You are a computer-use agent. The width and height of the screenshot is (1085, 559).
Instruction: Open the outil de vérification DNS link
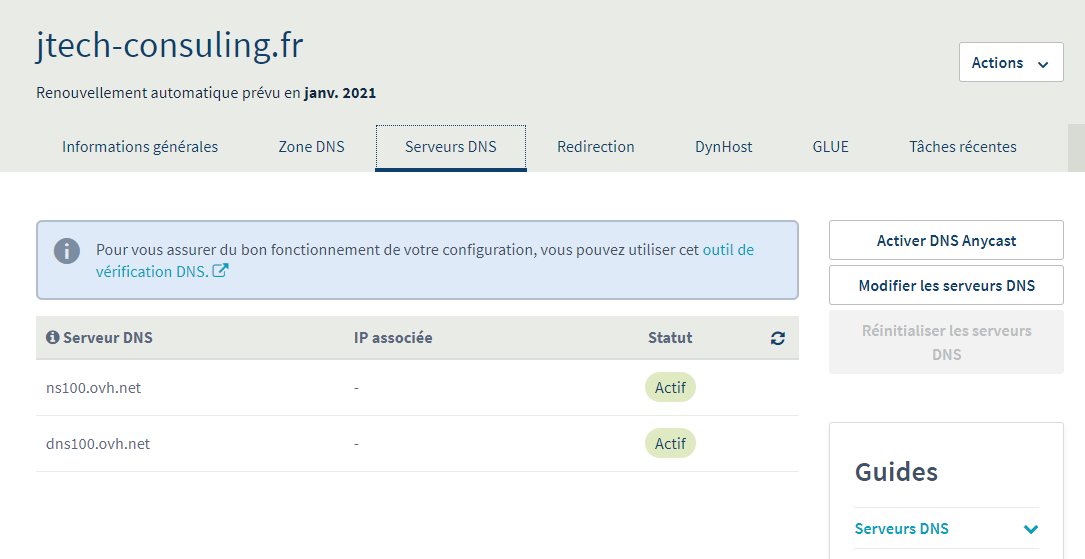[727, 250]
